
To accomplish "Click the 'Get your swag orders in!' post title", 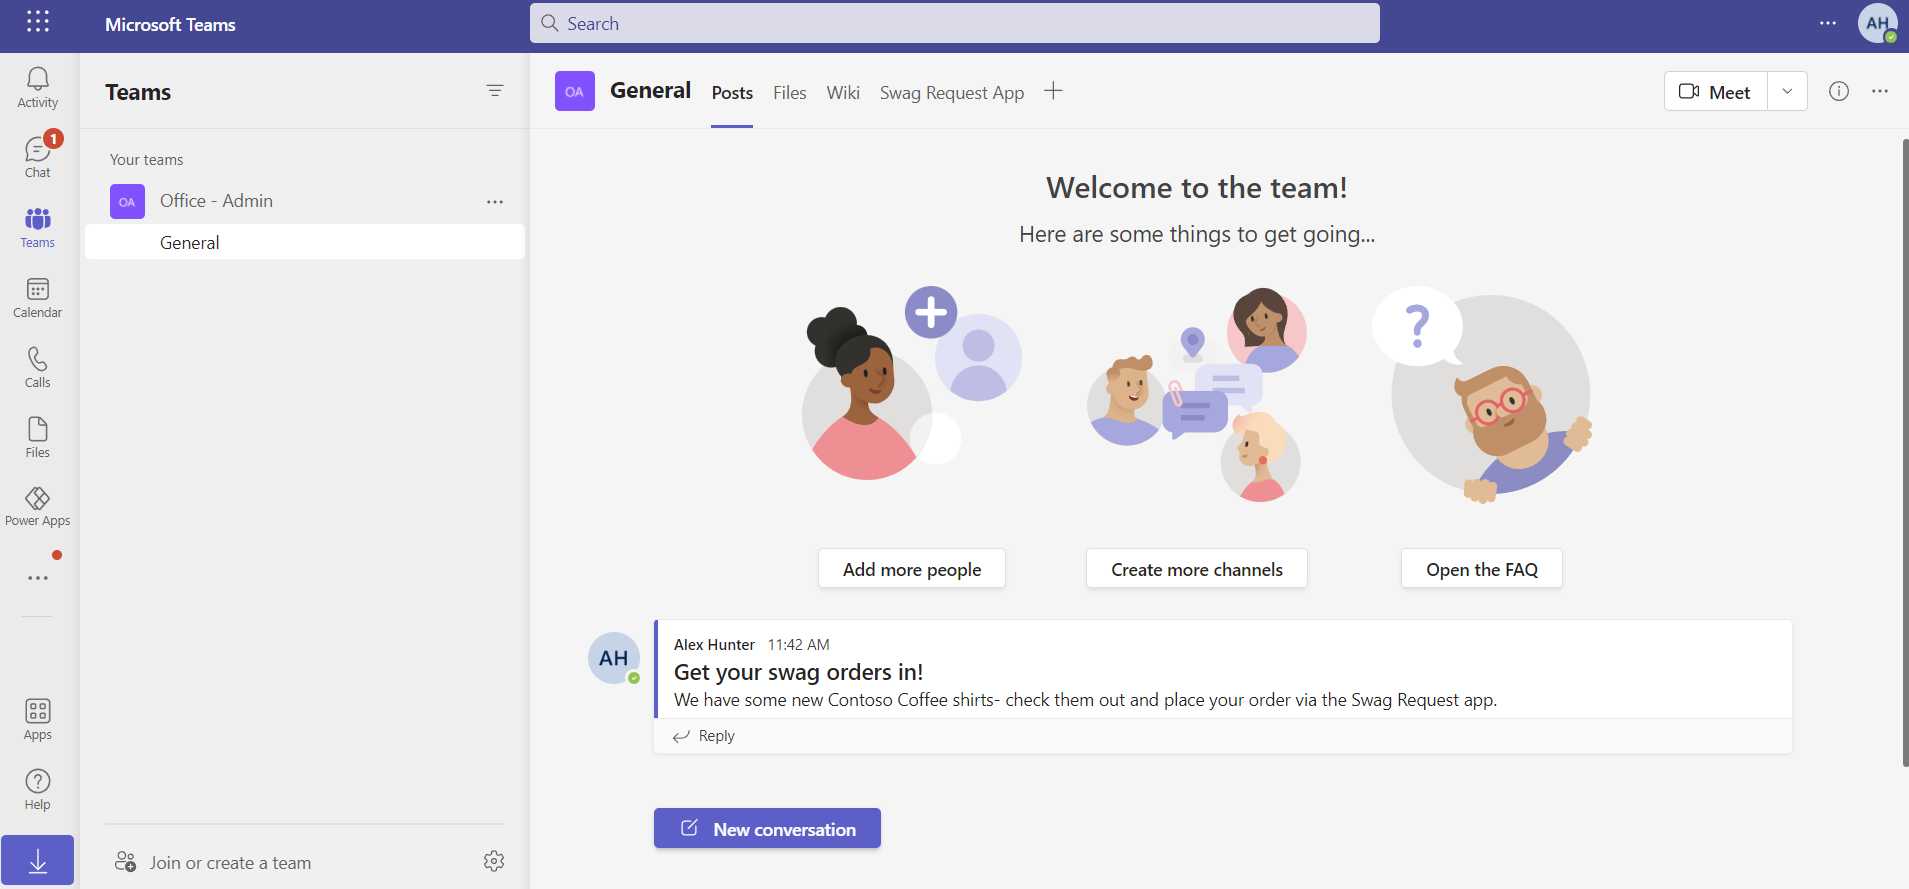I will [x=798, y=672].
